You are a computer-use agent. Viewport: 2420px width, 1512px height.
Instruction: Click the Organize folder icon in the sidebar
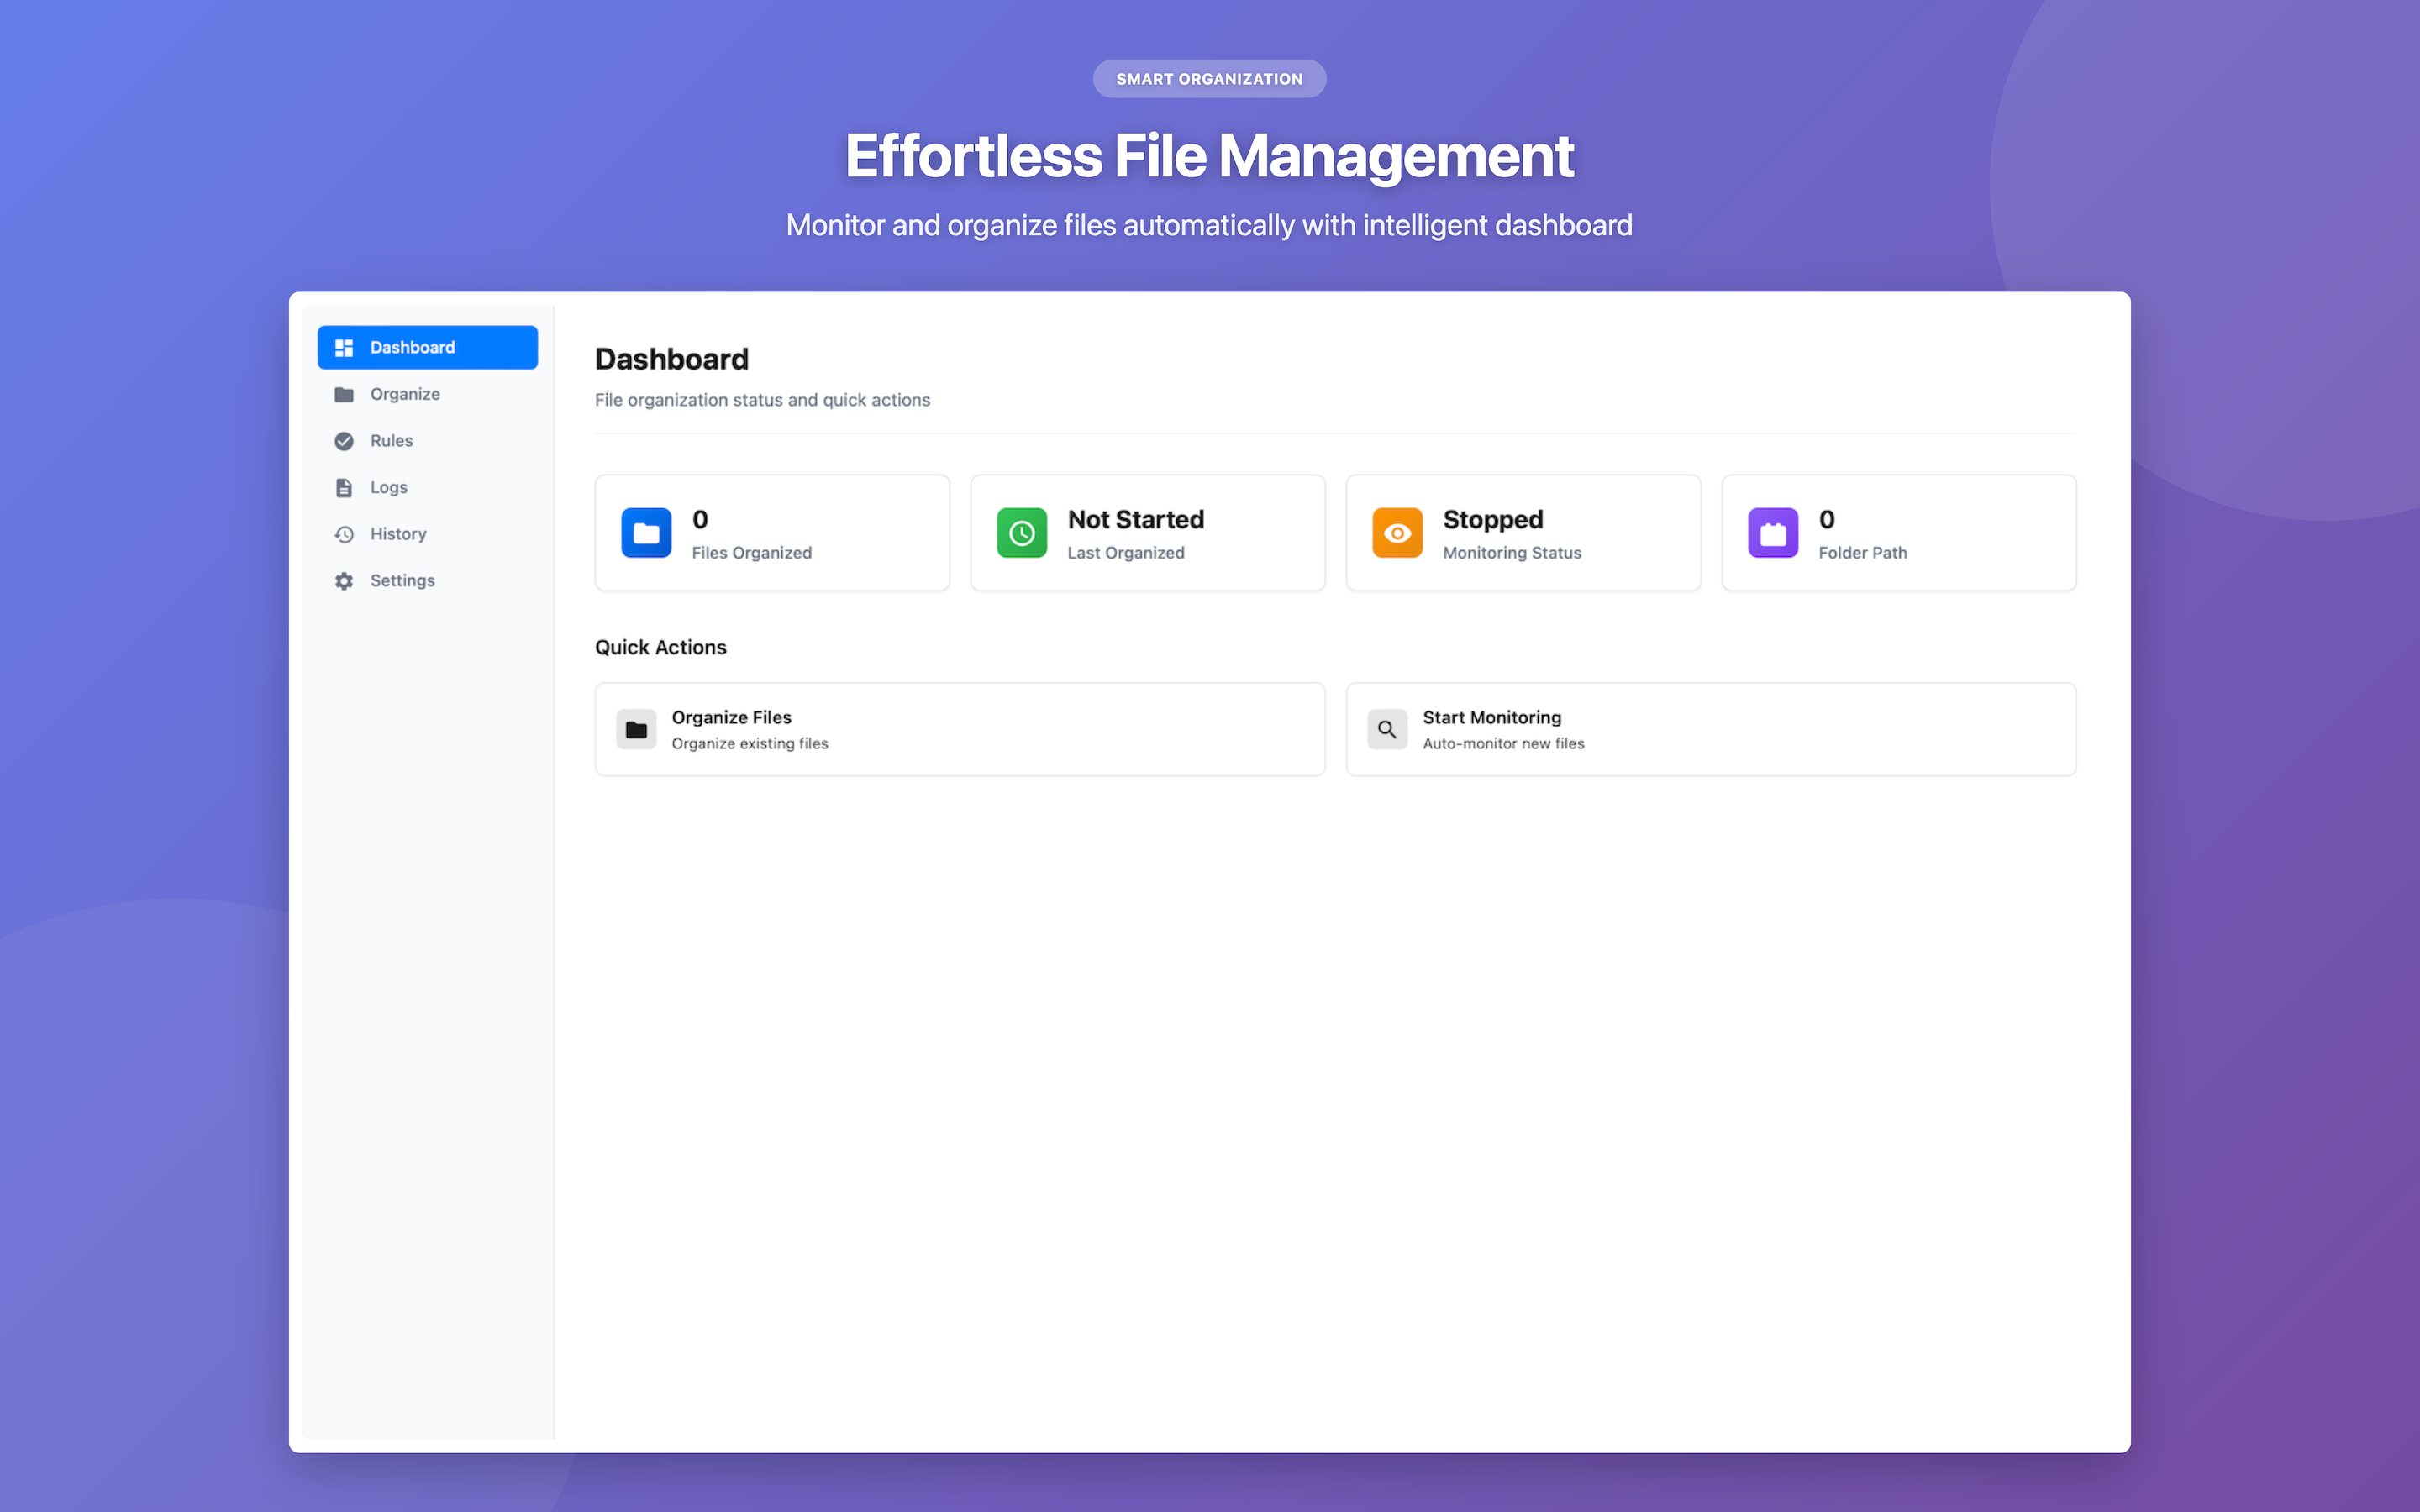[x=344, y=394]
